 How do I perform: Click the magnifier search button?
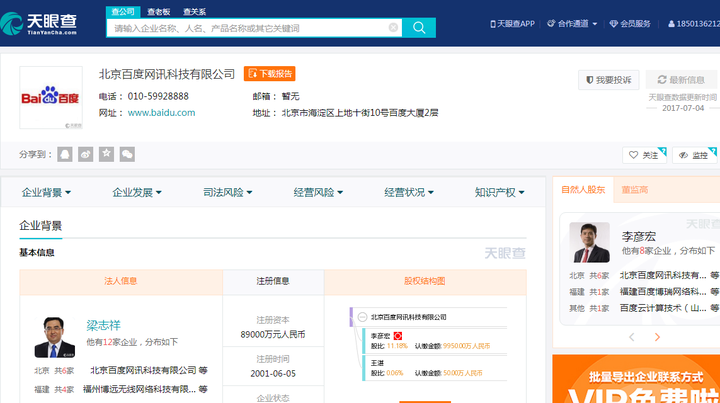[x=419, y=28]
